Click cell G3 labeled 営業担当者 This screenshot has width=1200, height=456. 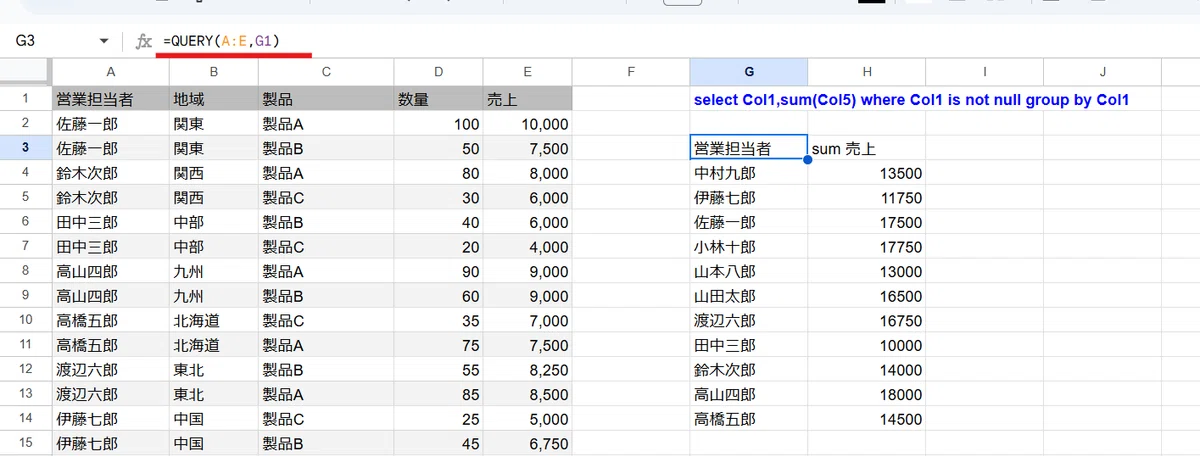[x=749, y=148]
